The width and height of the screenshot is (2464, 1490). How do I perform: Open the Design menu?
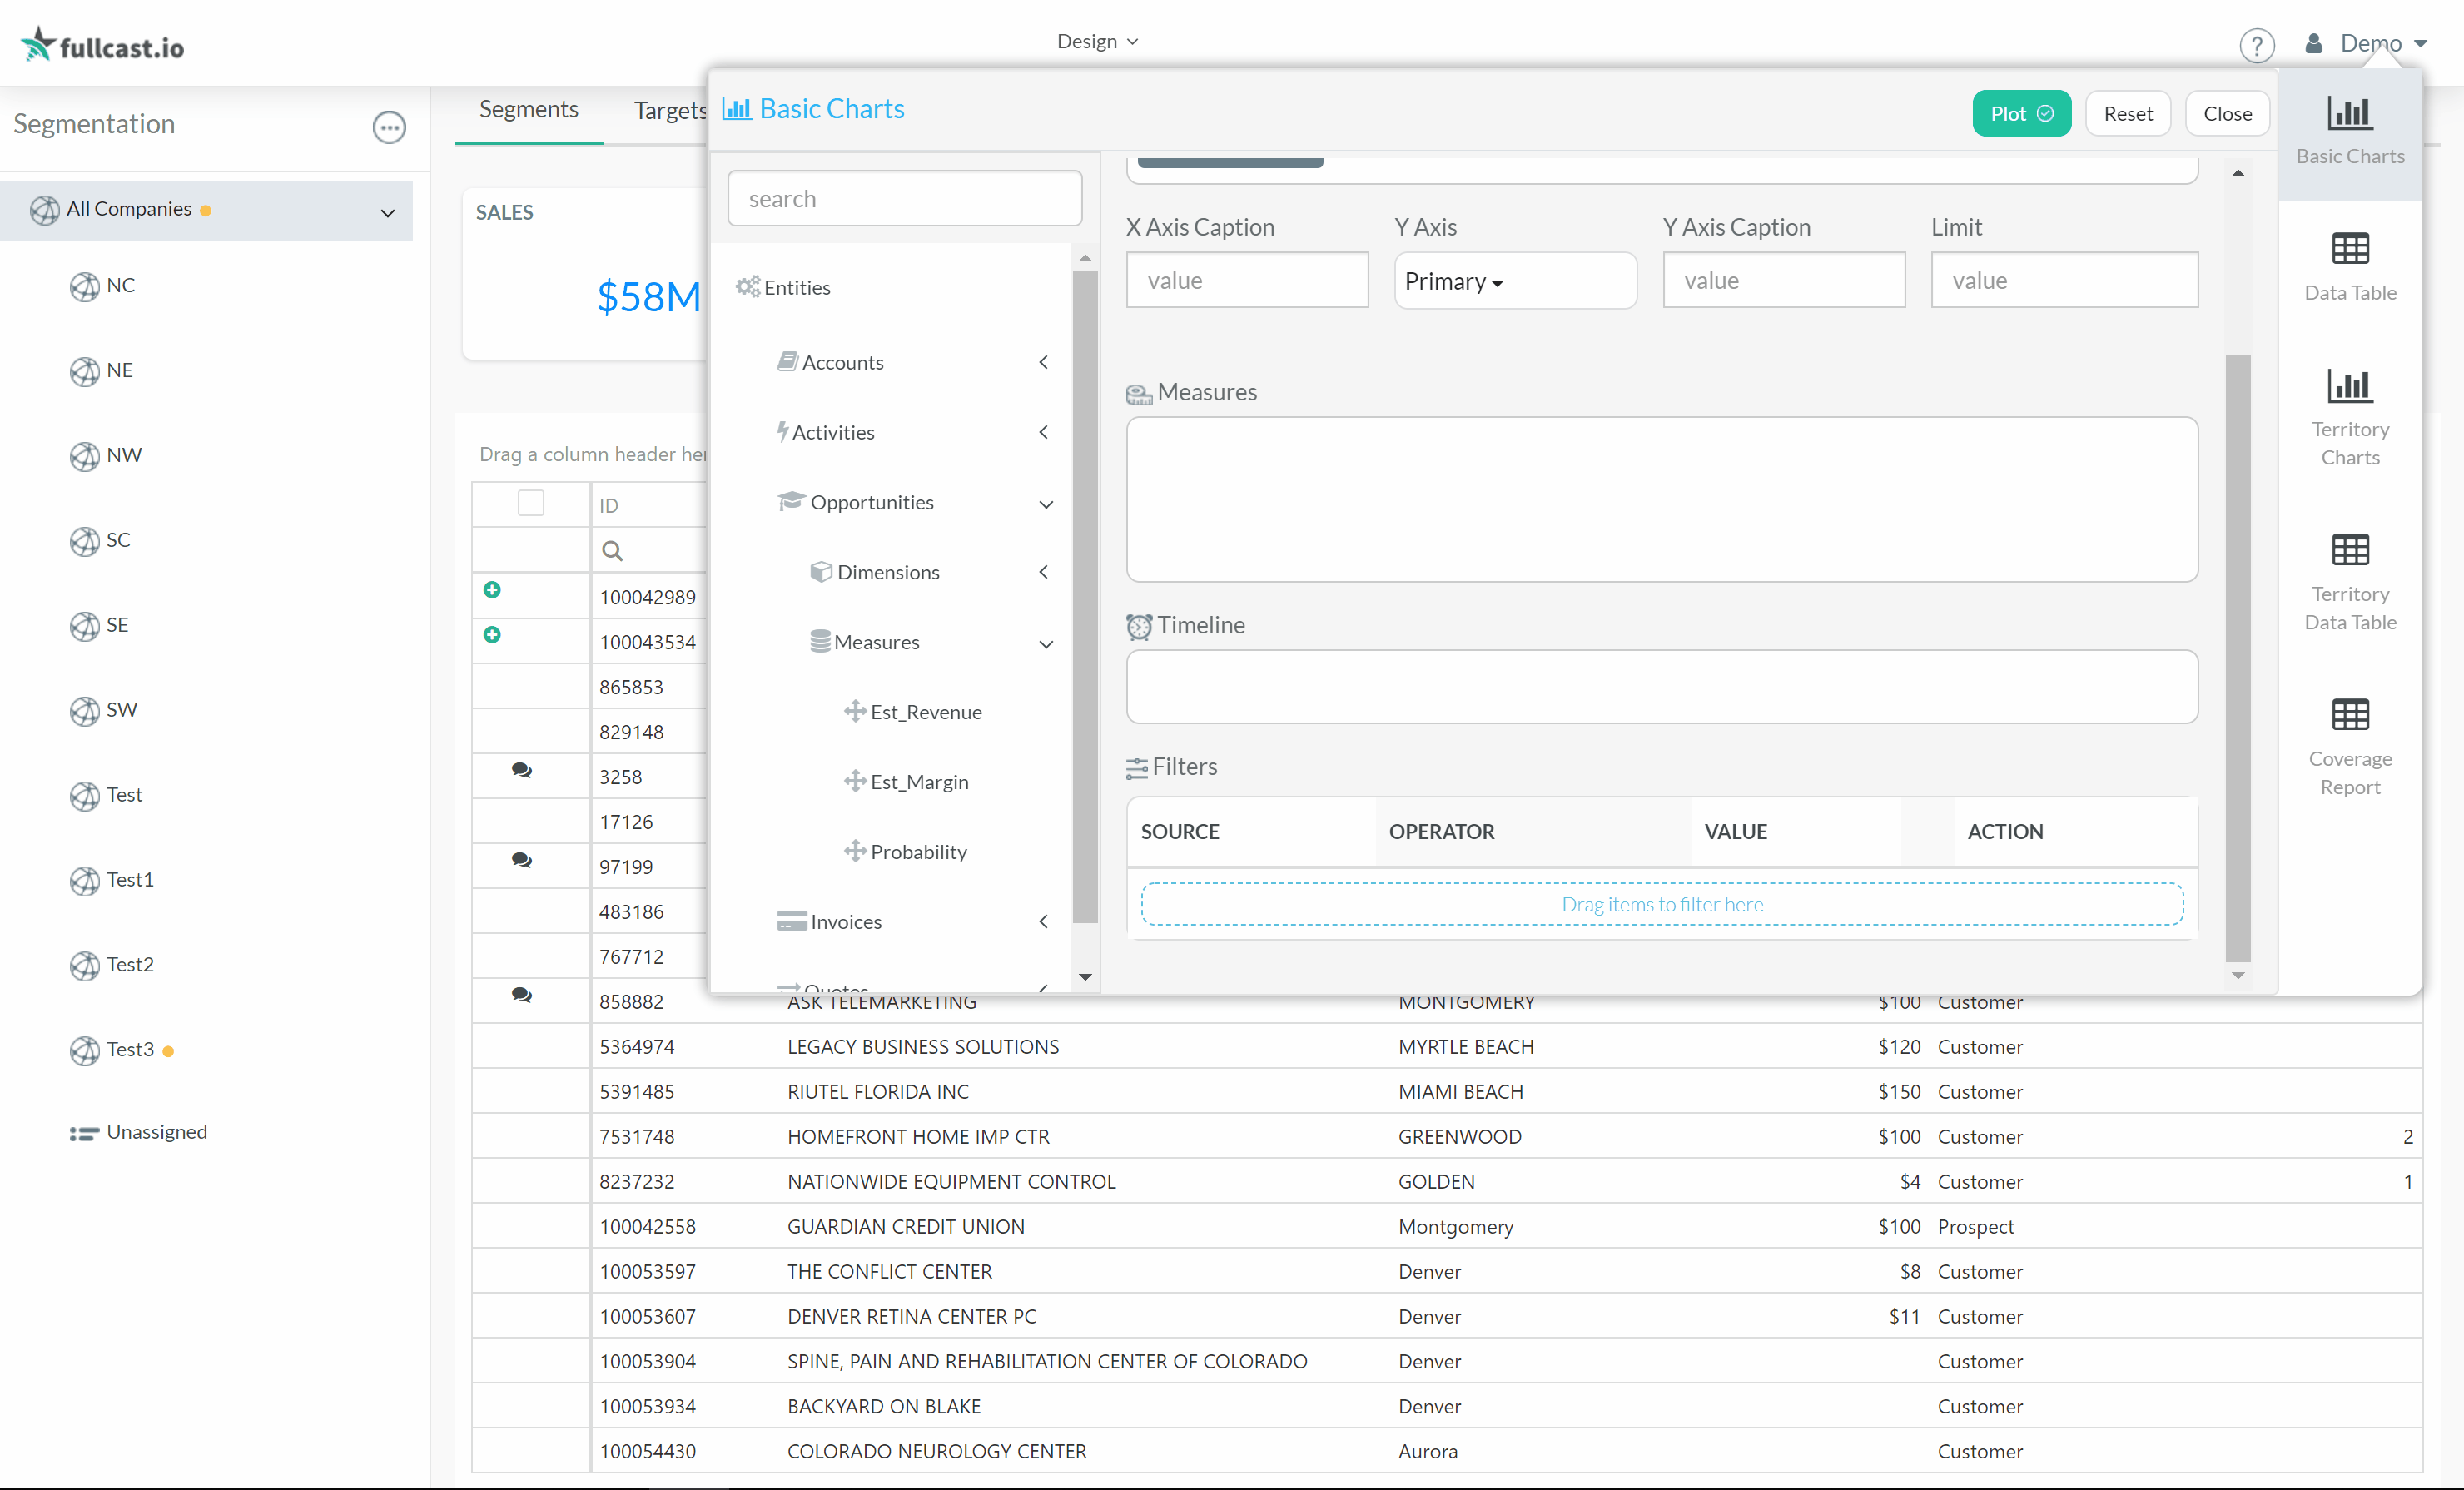1096,41
